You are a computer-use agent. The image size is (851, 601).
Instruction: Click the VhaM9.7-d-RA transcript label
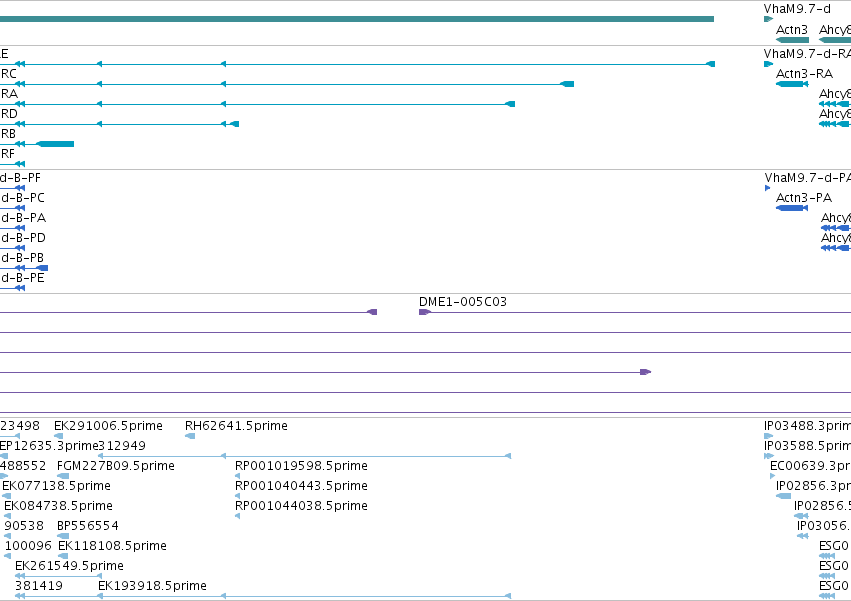(807, 54)
